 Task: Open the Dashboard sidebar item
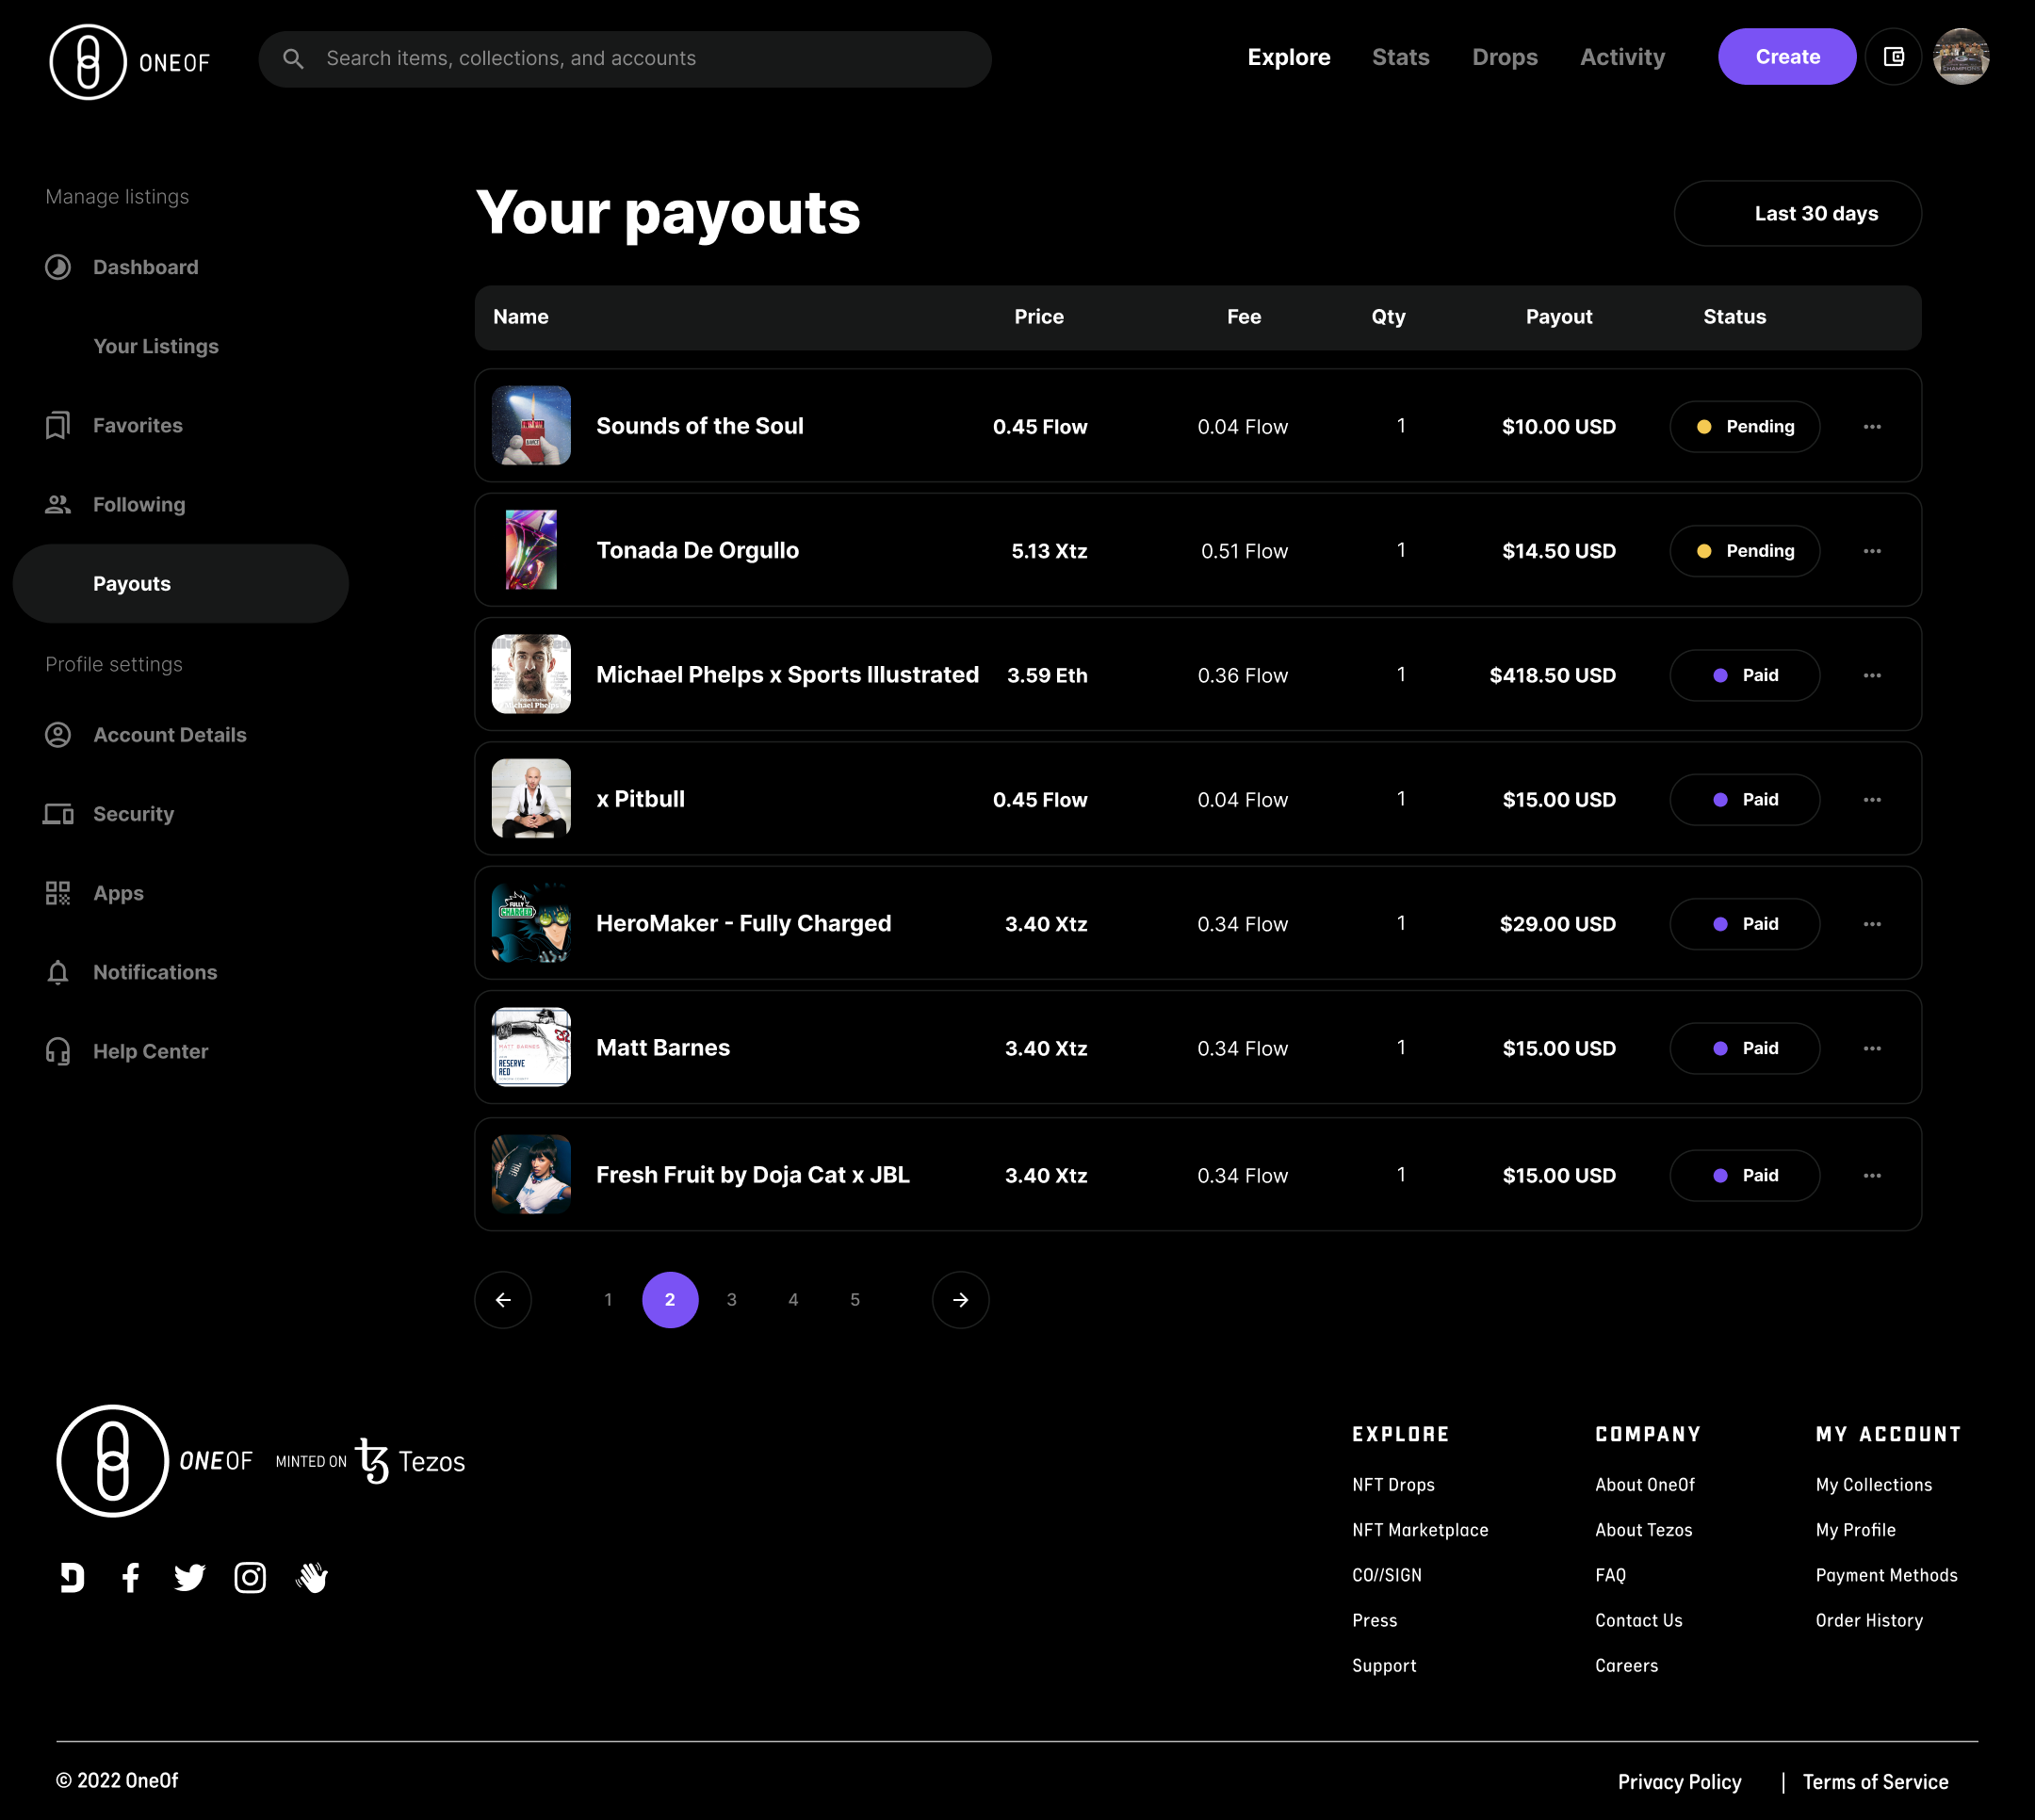pos(122,267)
